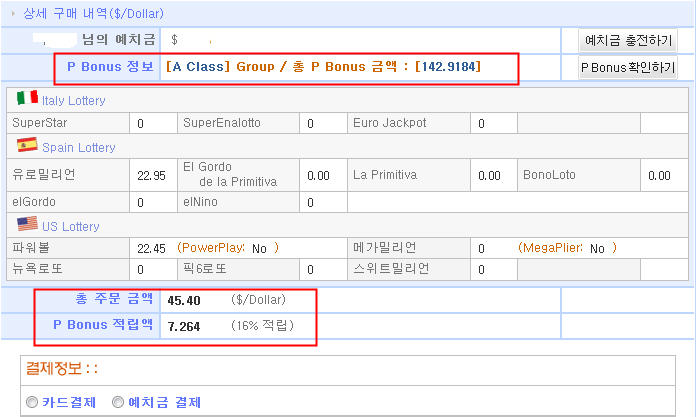Click the total order amount 45.40
The width and height of the screenshot is (697, 417).
[x=184, y=301]
